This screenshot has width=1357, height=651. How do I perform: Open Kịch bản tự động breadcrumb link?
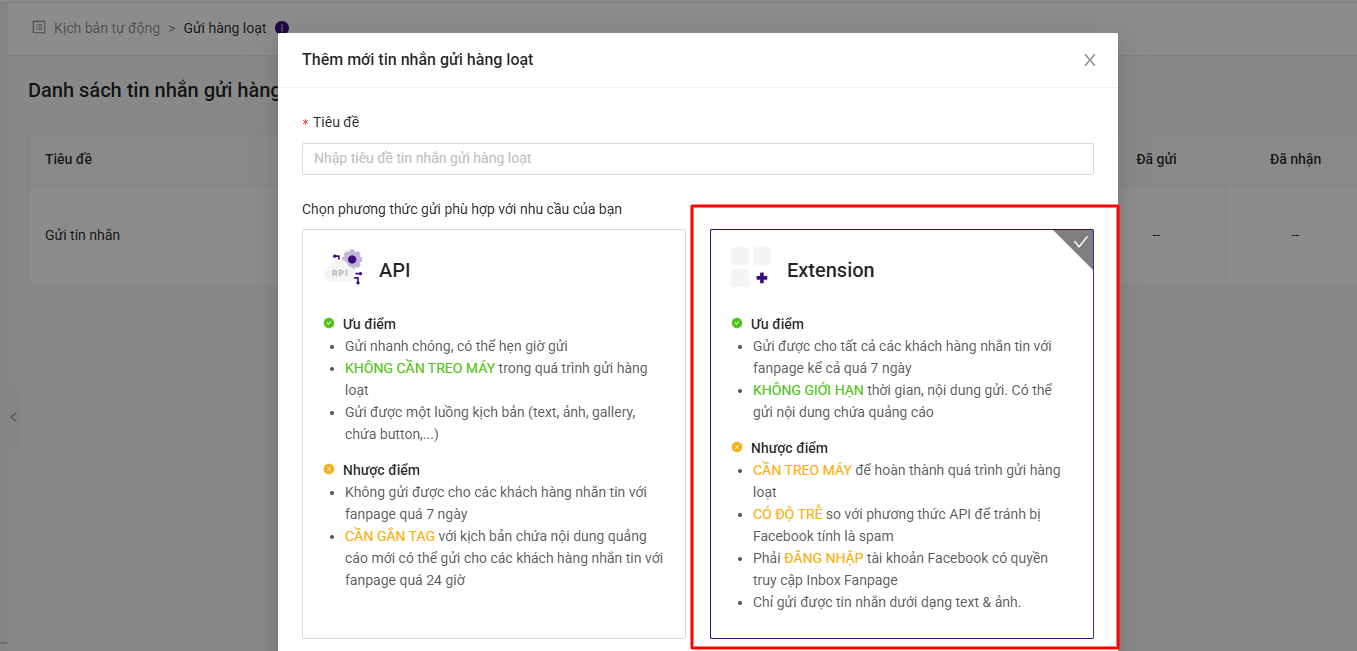[x=106, y=28]
